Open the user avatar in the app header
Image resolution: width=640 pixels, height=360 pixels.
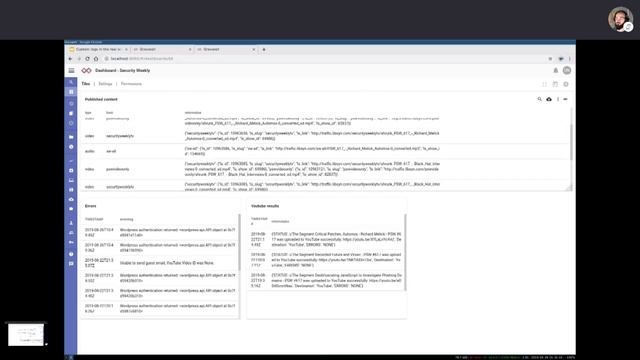tap(567, 71)
